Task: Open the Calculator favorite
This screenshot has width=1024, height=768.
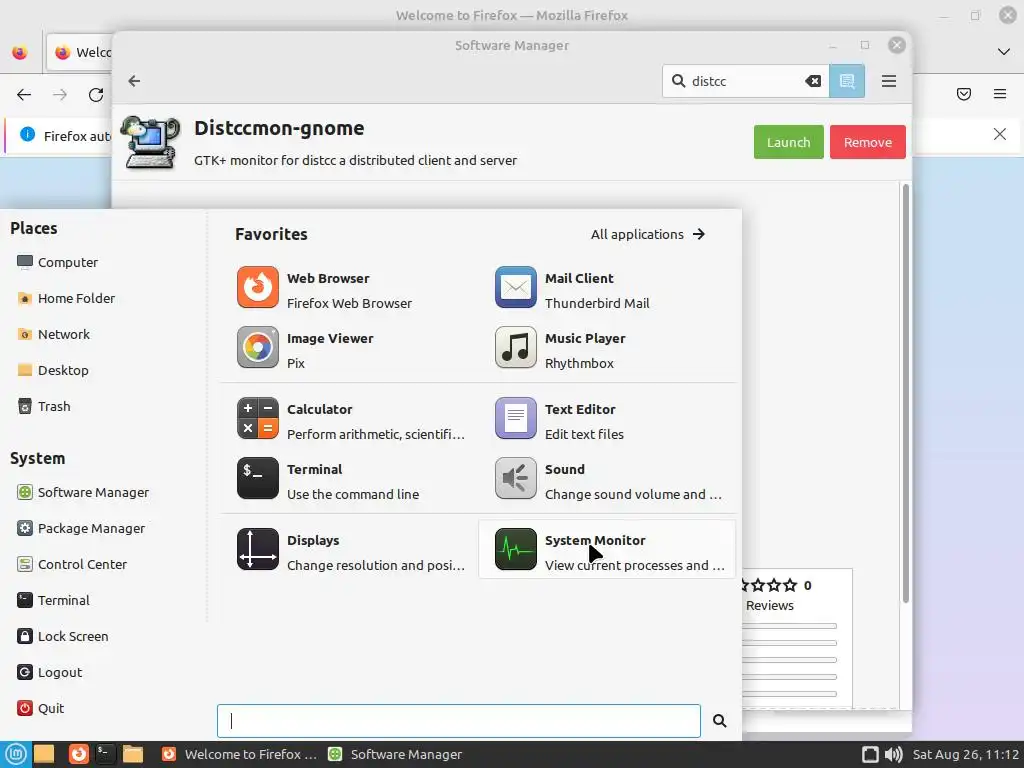Action: click(x=351, y=421)
